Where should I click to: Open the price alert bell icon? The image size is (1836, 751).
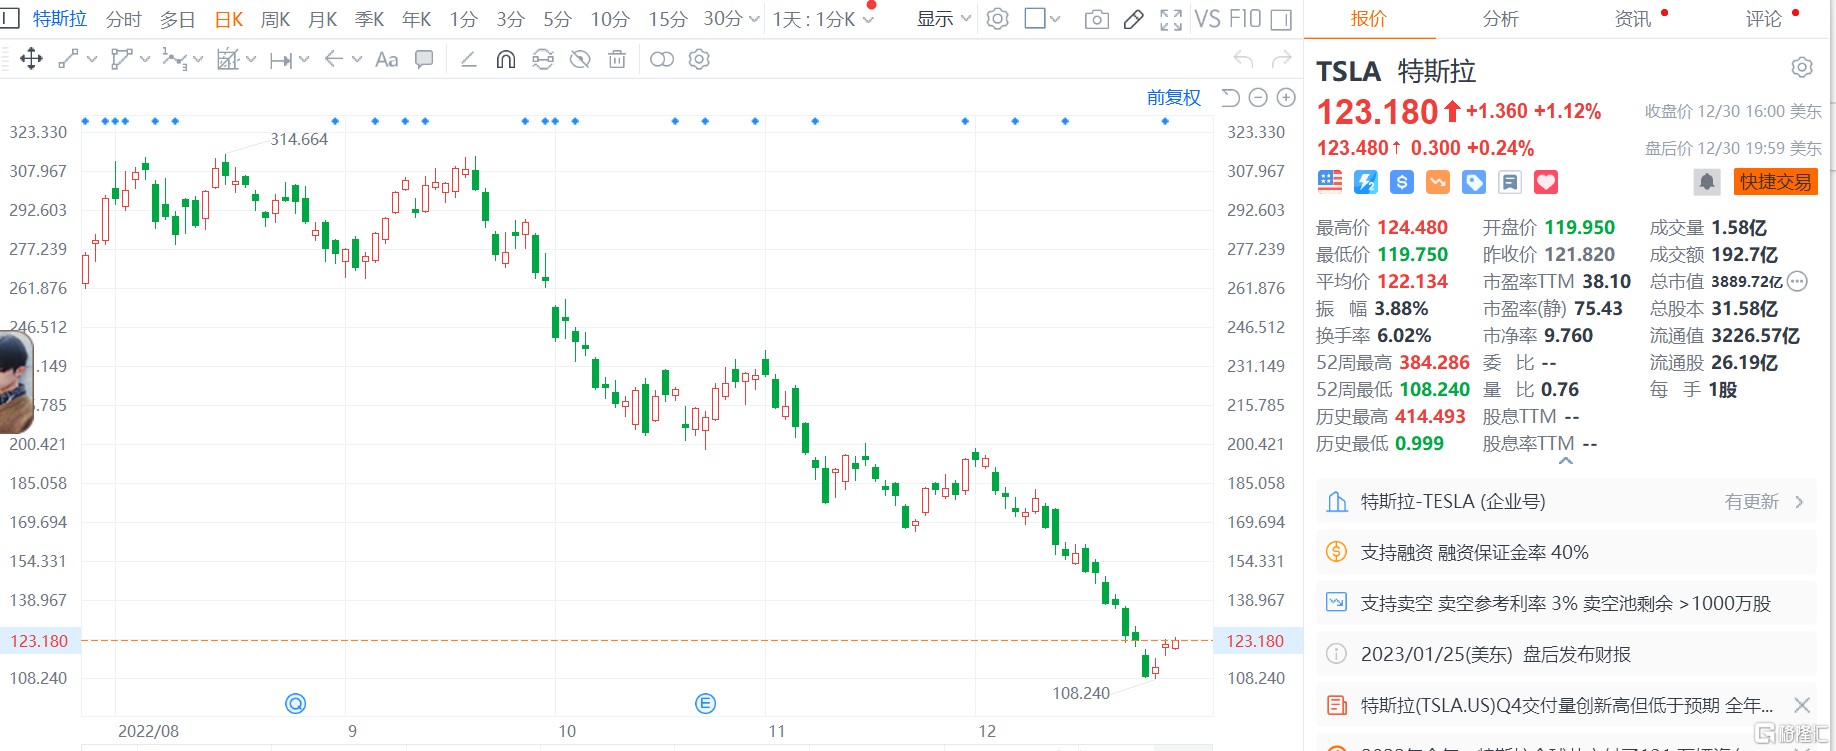[1706, 182]
